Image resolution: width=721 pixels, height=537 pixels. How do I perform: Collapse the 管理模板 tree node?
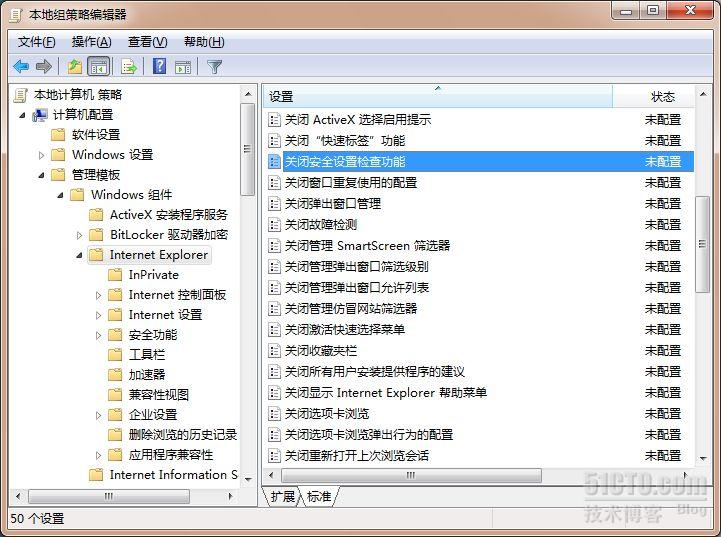(41, 175)
